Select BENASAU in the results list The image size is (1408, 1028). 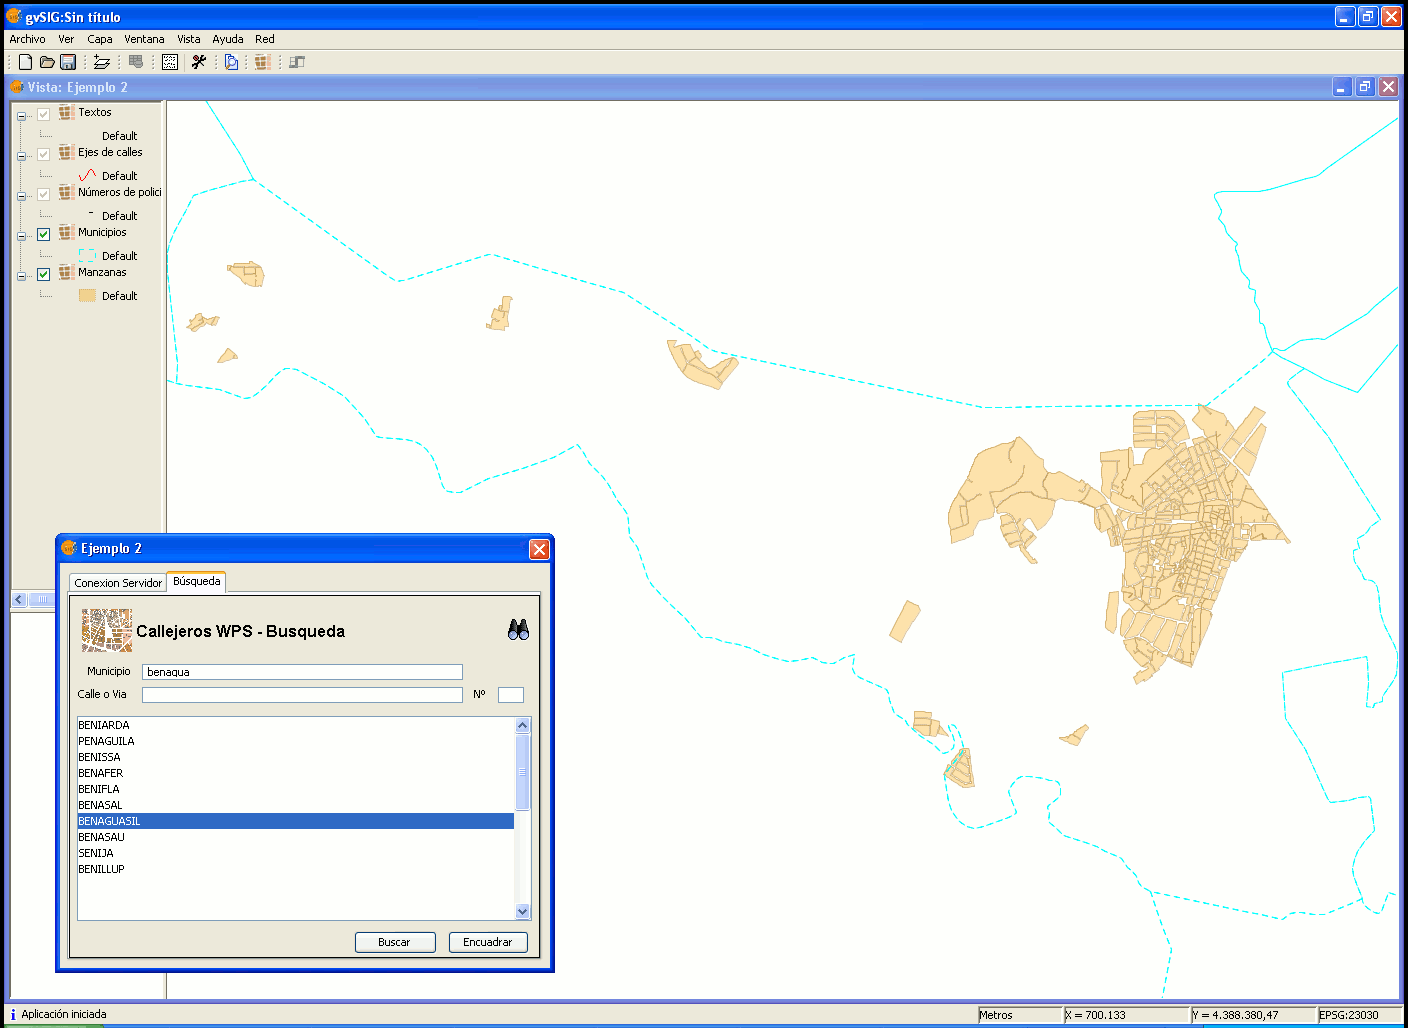pyautogui.click(x=296, y=837)
